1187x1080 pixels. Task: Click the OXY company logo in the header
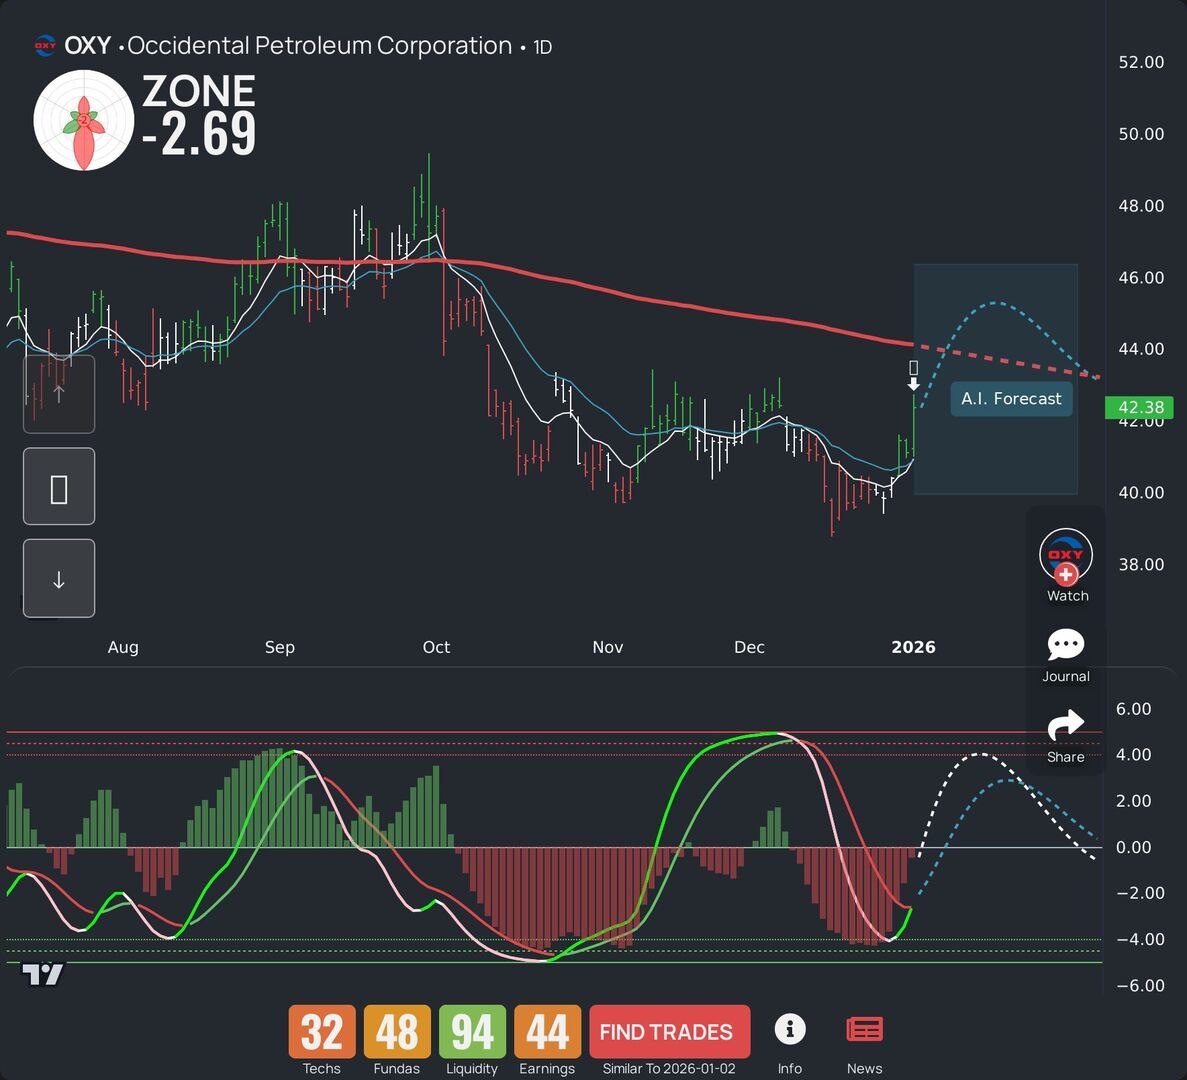(42, 45)
